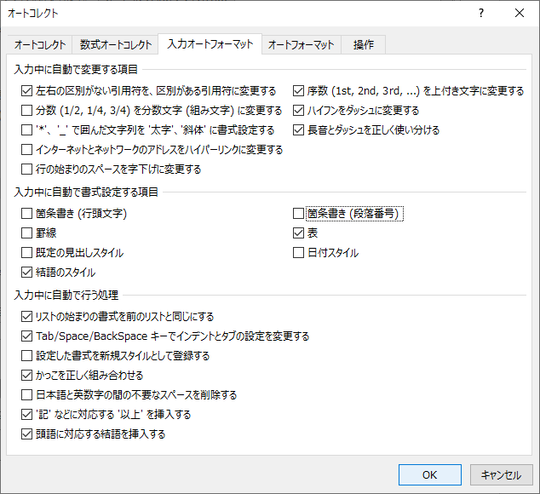This screenshot has width=540, height=494.
Task: Check the 罫線 option
Action: pos(27,233)
